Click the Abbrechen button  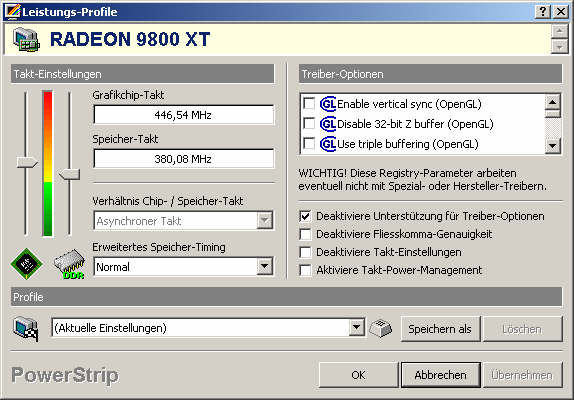440,375
